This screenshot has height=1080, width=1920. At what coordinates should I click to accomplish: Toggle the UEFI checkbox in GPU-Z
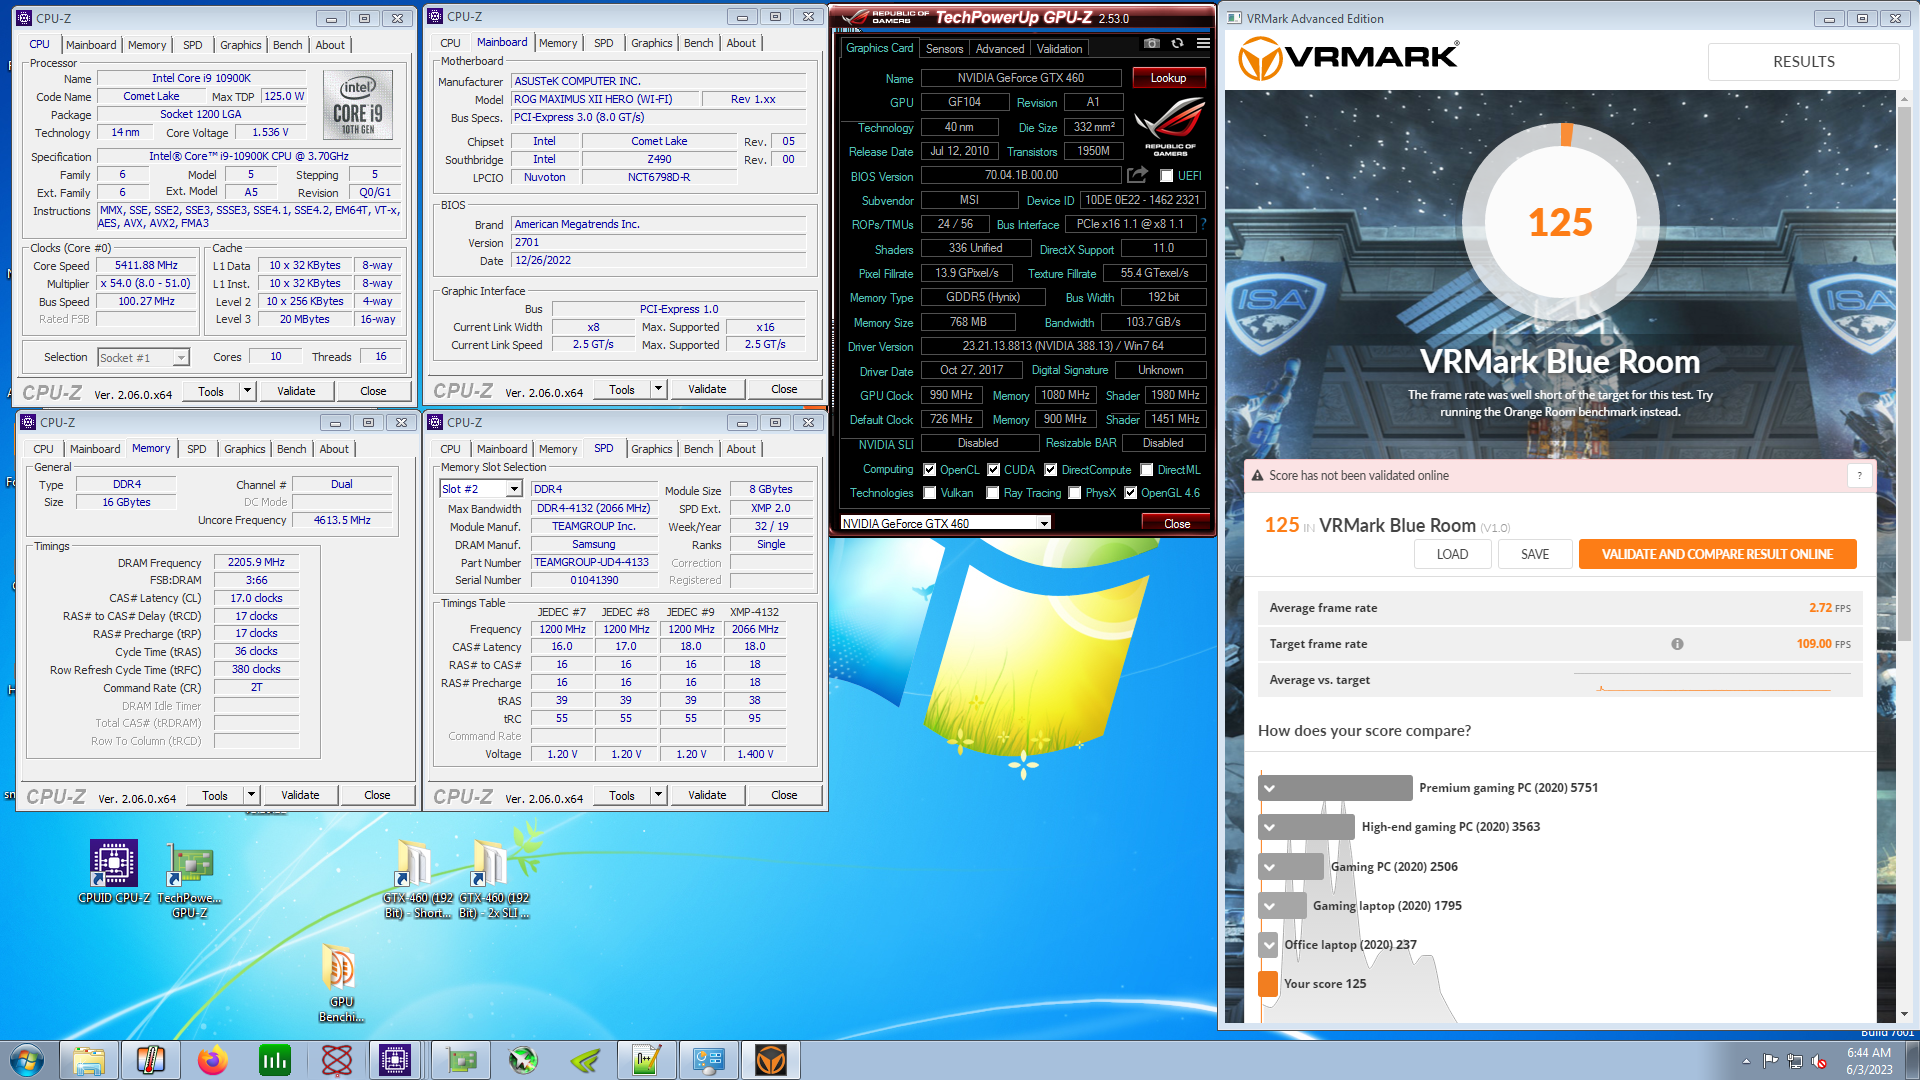1166,176
